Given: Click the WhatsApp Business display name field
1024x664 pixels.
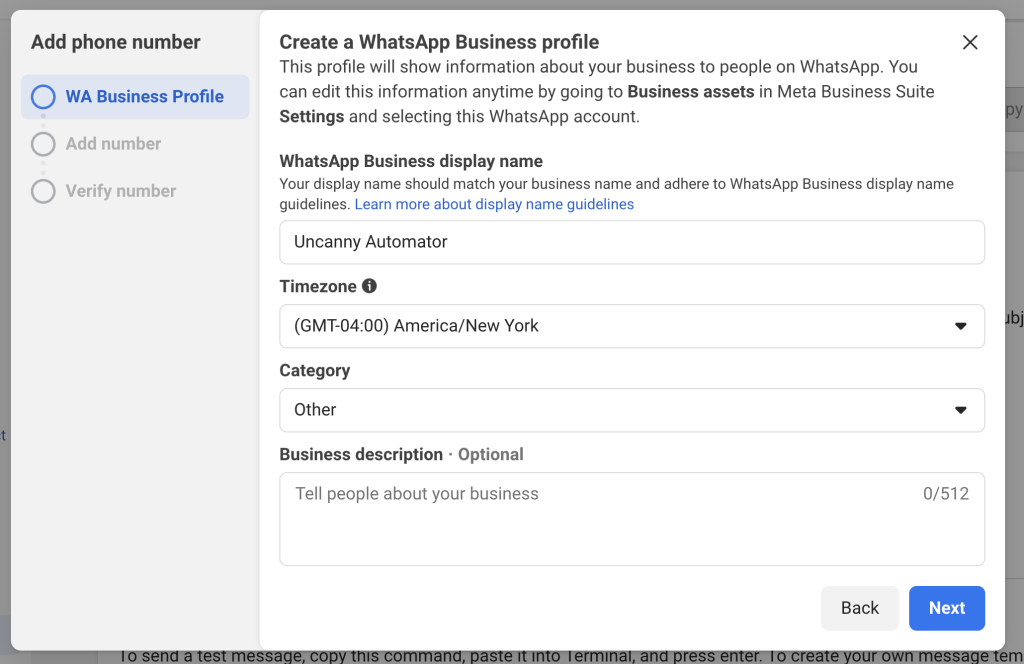Looking at the screenshot, I should tap(632, 242).
